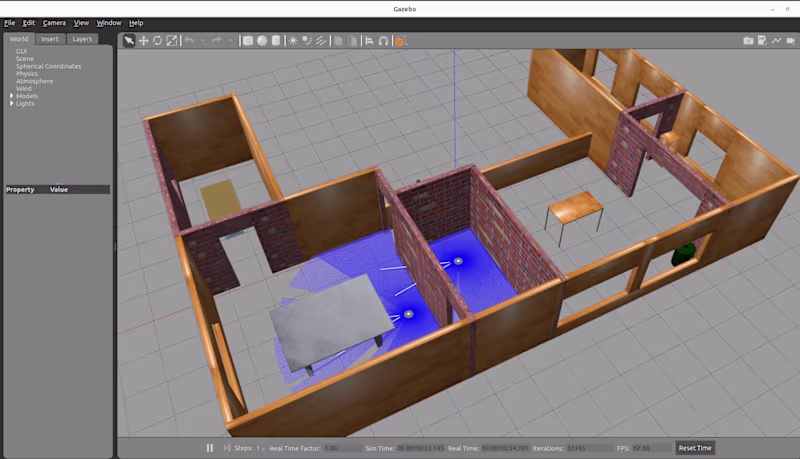Take a screenshot with the camera icon
Image resolution: width=800 pixels, height=459 pixels.
click(748, 41)
